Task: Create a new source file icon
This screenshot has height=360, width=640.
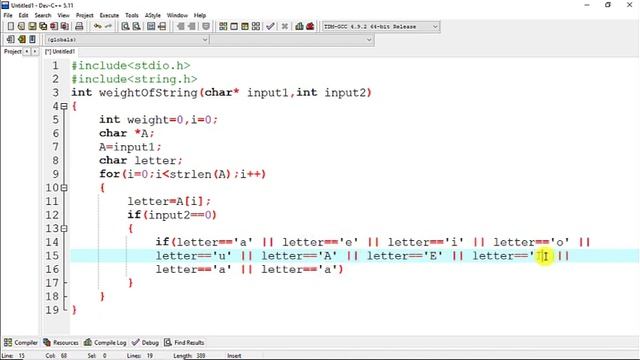Action: [11, 27]
